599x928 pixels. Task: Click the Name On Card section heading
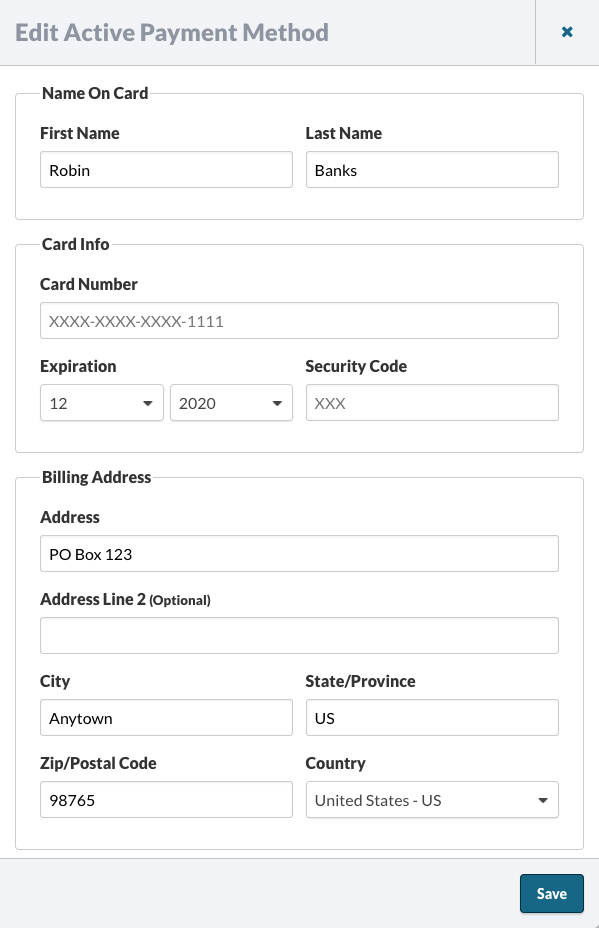[95, 94]
